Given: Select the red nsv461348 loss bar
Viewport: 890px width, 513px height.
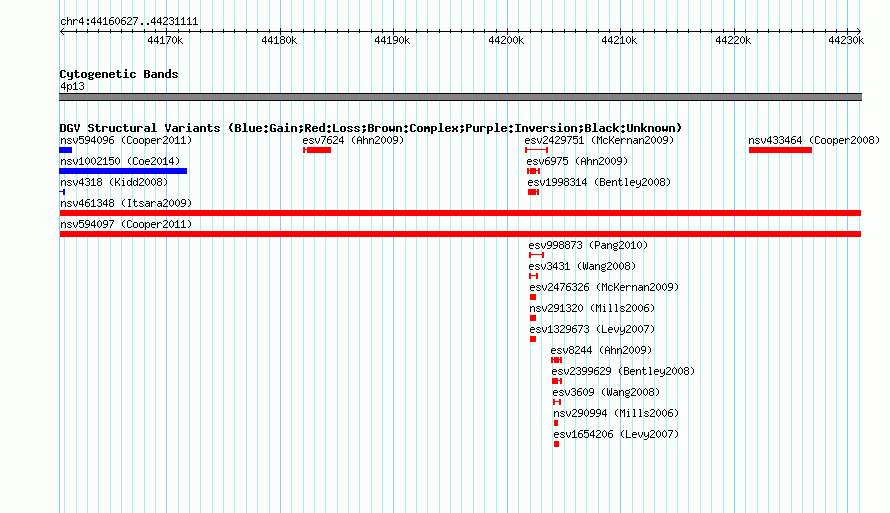Looking at the screenshot, I should pyautogui.click(x=460, y=213).
